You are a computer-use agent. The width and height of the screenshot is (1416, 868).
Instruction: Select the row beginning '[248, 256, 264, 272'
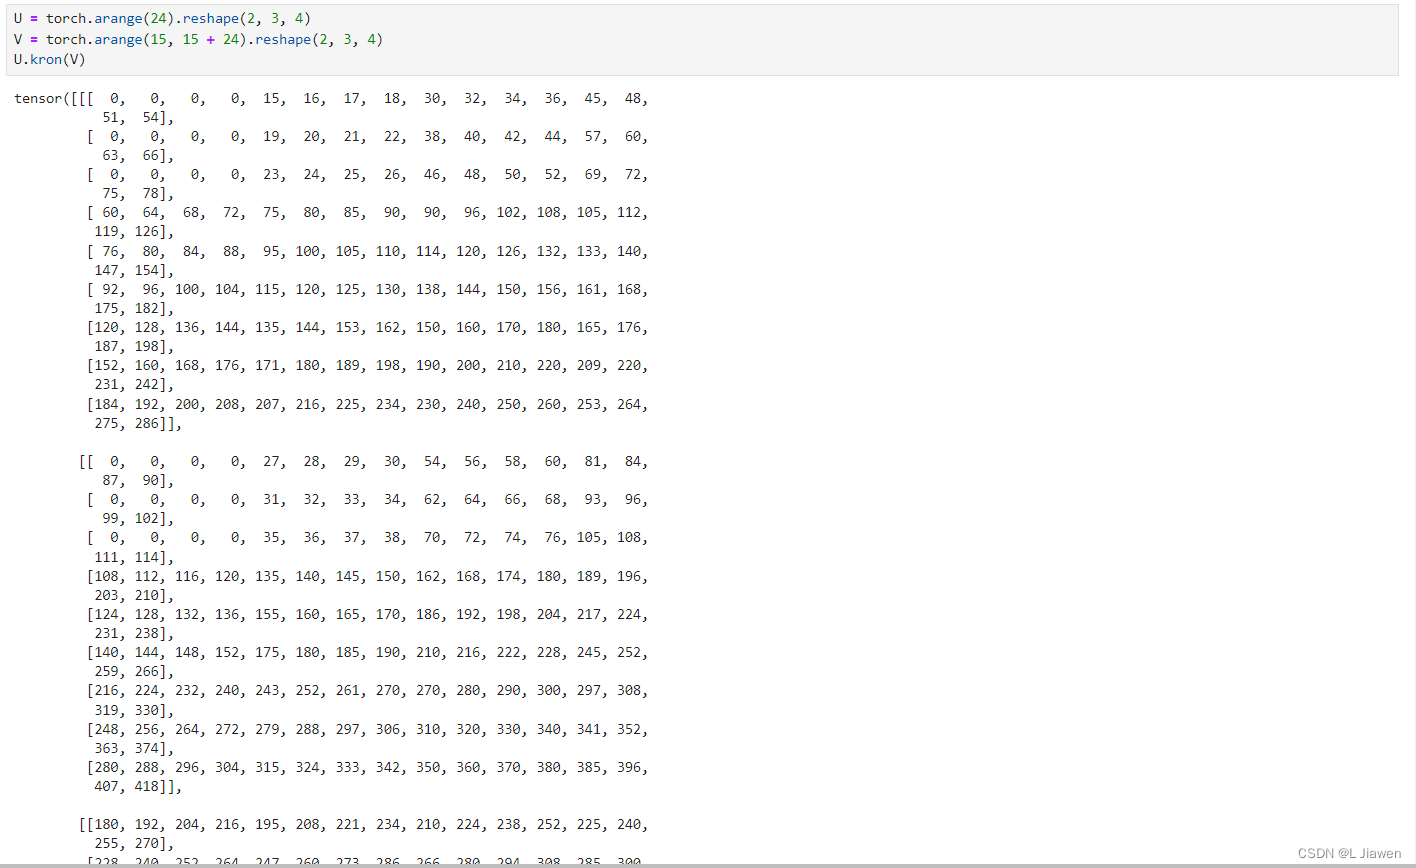click(367, 729)
